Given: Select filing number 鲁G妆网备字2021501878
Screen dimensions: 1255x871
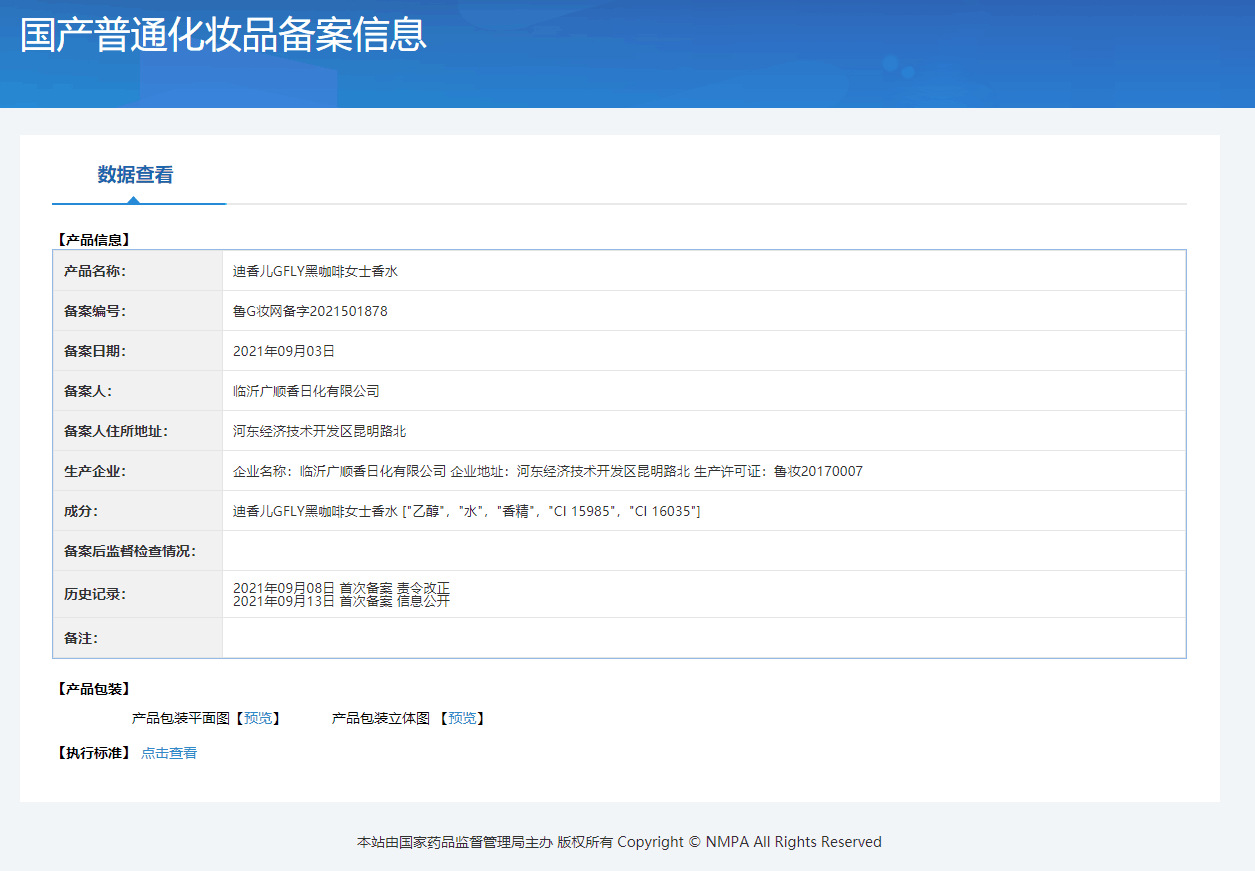Looking at the screenshot, I should (310, 311).
